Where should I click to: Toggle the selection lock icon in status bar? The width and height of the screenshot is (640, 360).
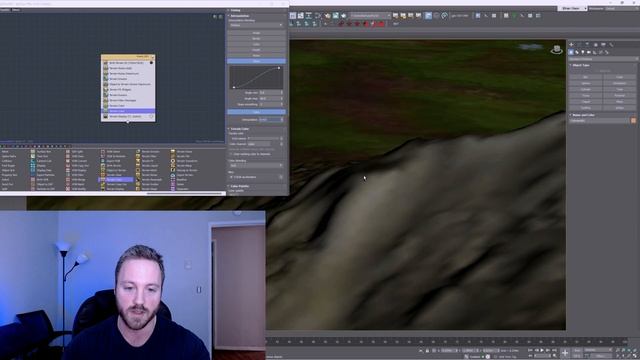click(x=427, y=350)
